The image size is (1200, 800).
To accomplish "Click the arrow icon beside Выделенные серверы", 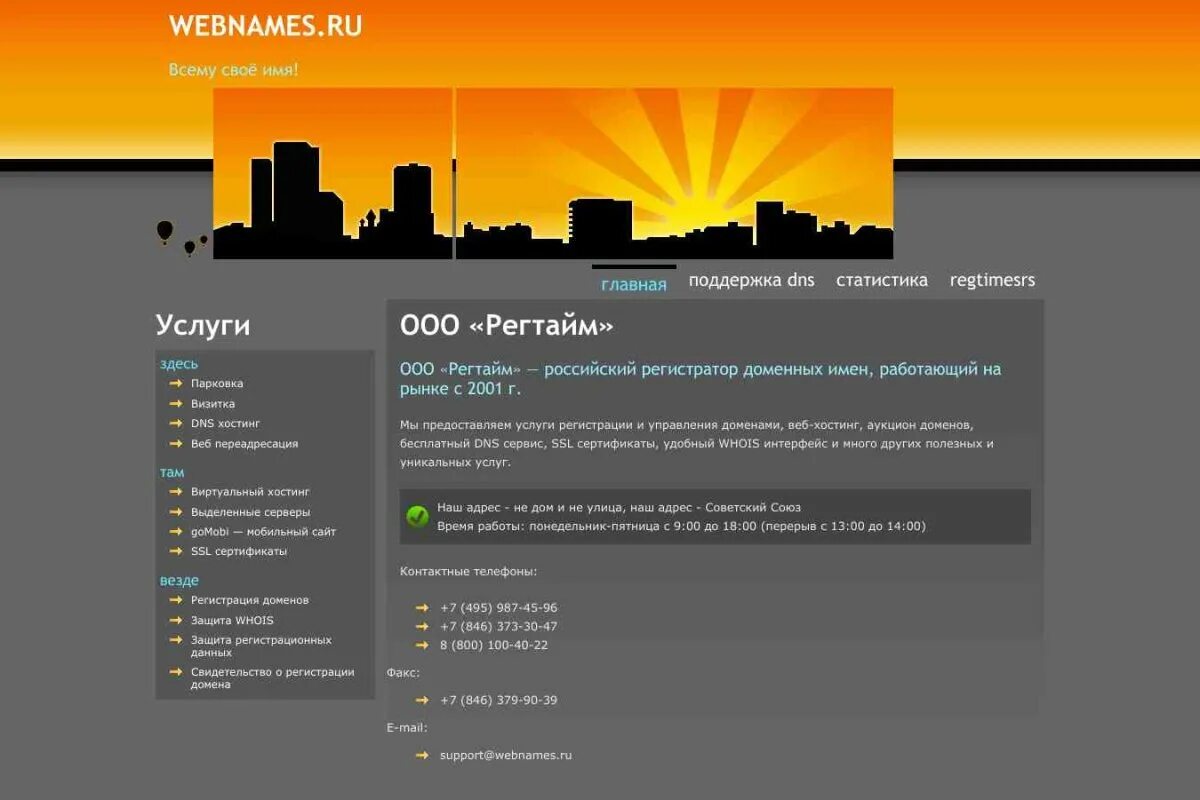I will click(x=176, y=512).
